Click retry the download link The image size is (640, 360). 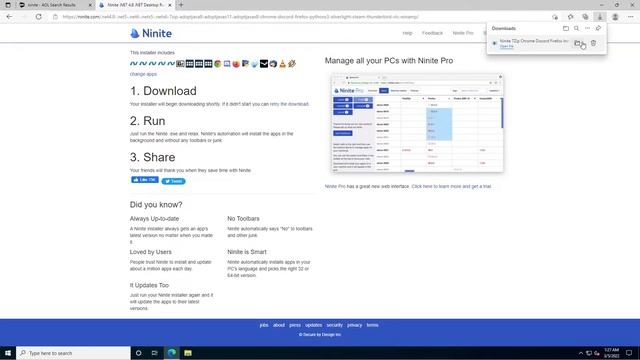[289, 104]
